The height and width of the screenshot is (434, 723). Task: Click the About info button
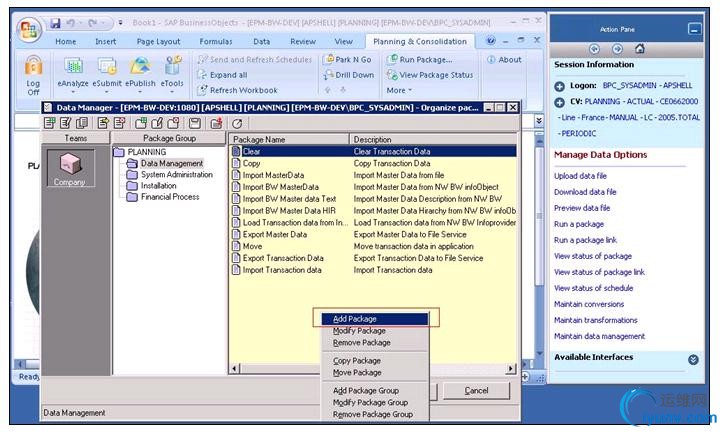(x=504, y=59)
